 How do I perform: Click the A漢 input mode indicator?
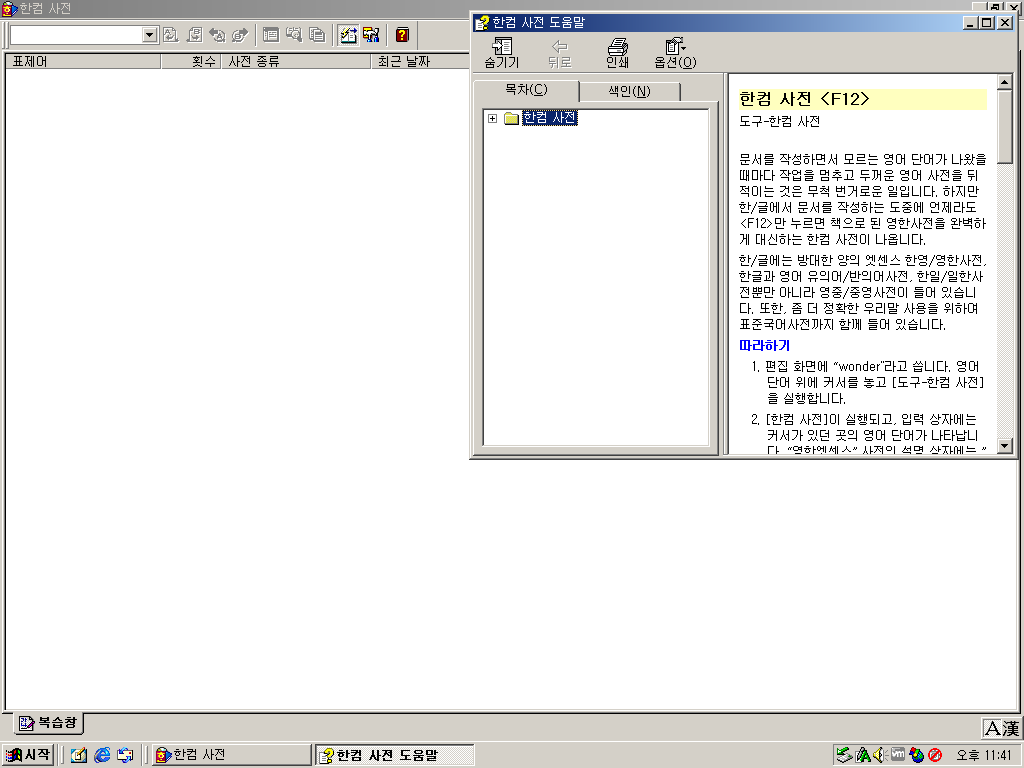pos(1001,728)
